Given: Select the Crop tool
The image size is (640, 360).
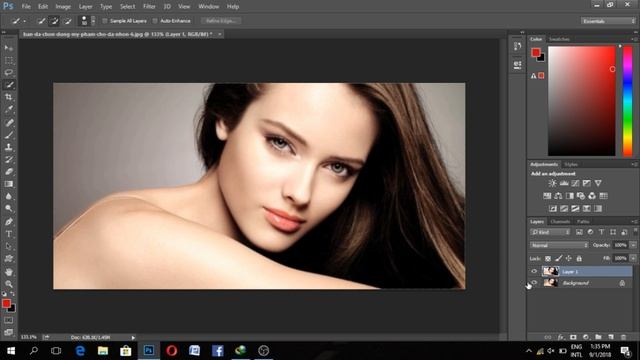Looking at the screenshot, I should click(9, 97).
